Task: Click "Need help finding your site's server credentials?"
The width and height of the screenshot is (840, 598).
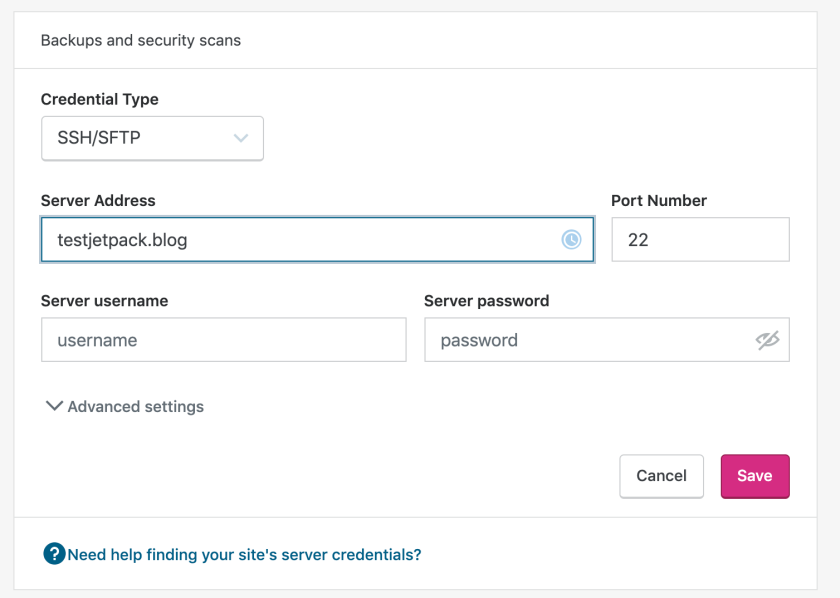Action: (x=244, y=554)
